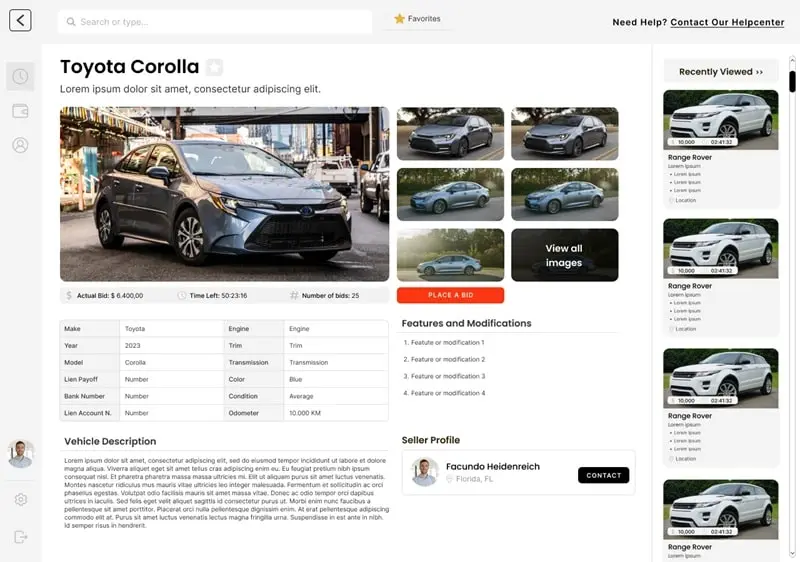800x562 pixels.
Task: Click the search magnifier icon
Action: coord(71,22)
